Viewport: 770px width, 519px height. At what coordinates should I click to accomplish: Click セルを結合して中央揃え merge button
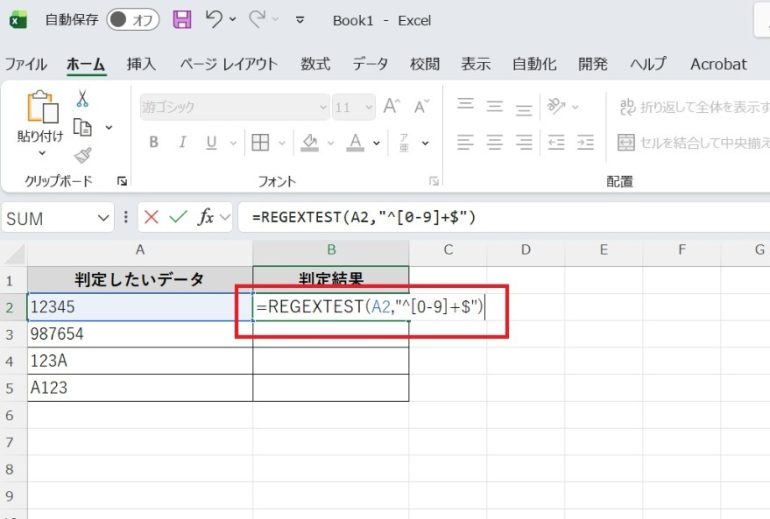[693, 142]
